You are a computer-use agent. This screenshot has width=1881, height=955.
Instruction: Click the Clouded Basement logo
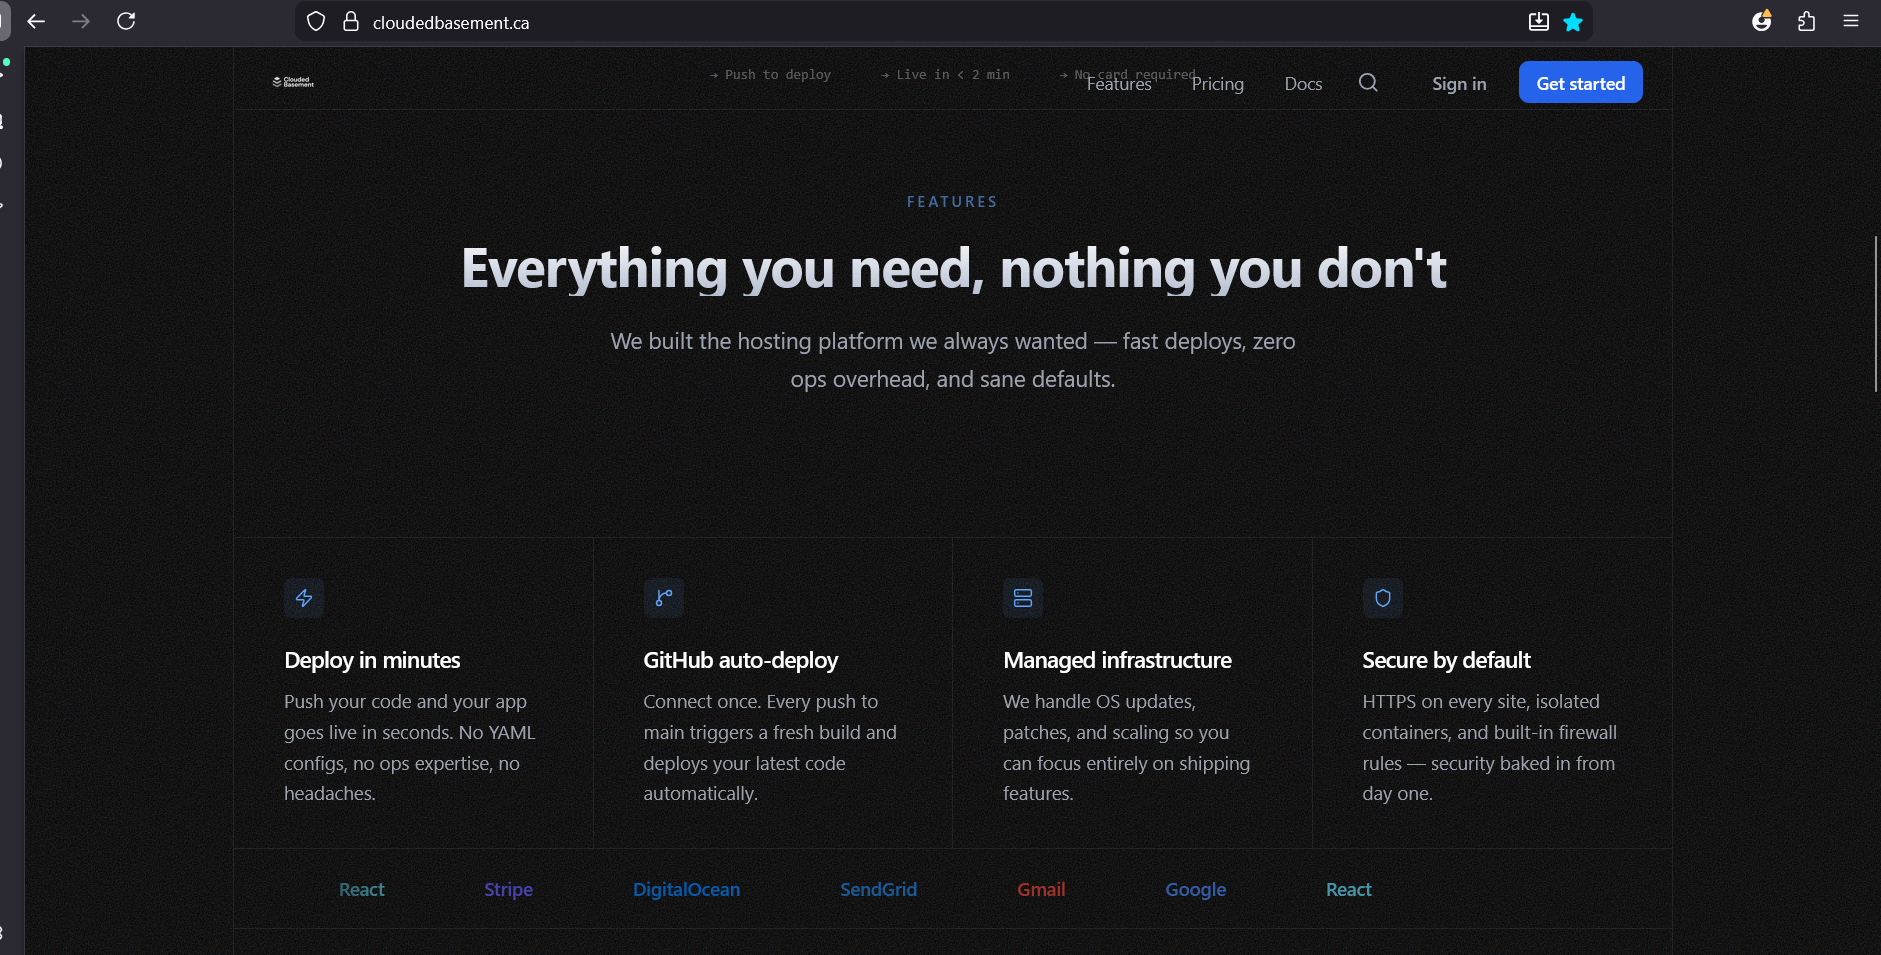point(293,82)
